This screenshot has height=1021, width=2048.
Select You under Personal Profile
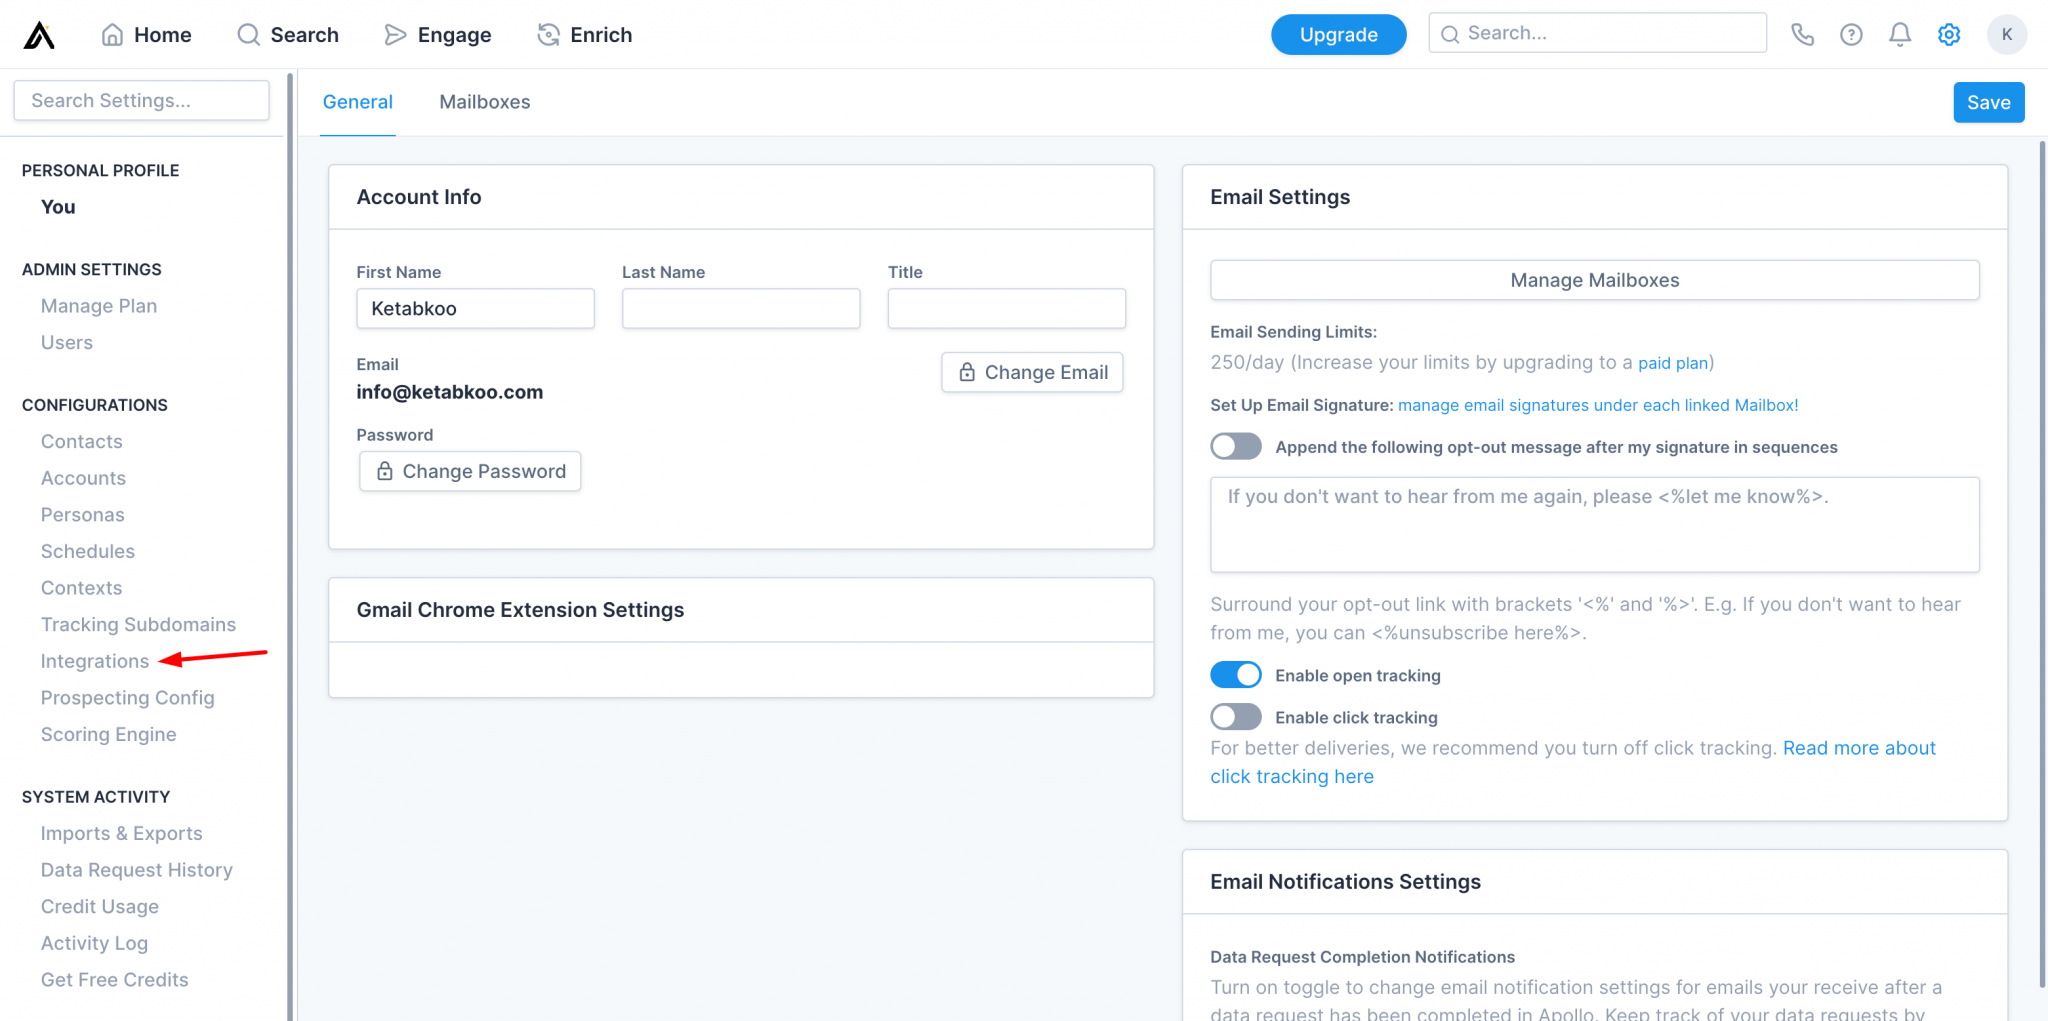[58, 207]
